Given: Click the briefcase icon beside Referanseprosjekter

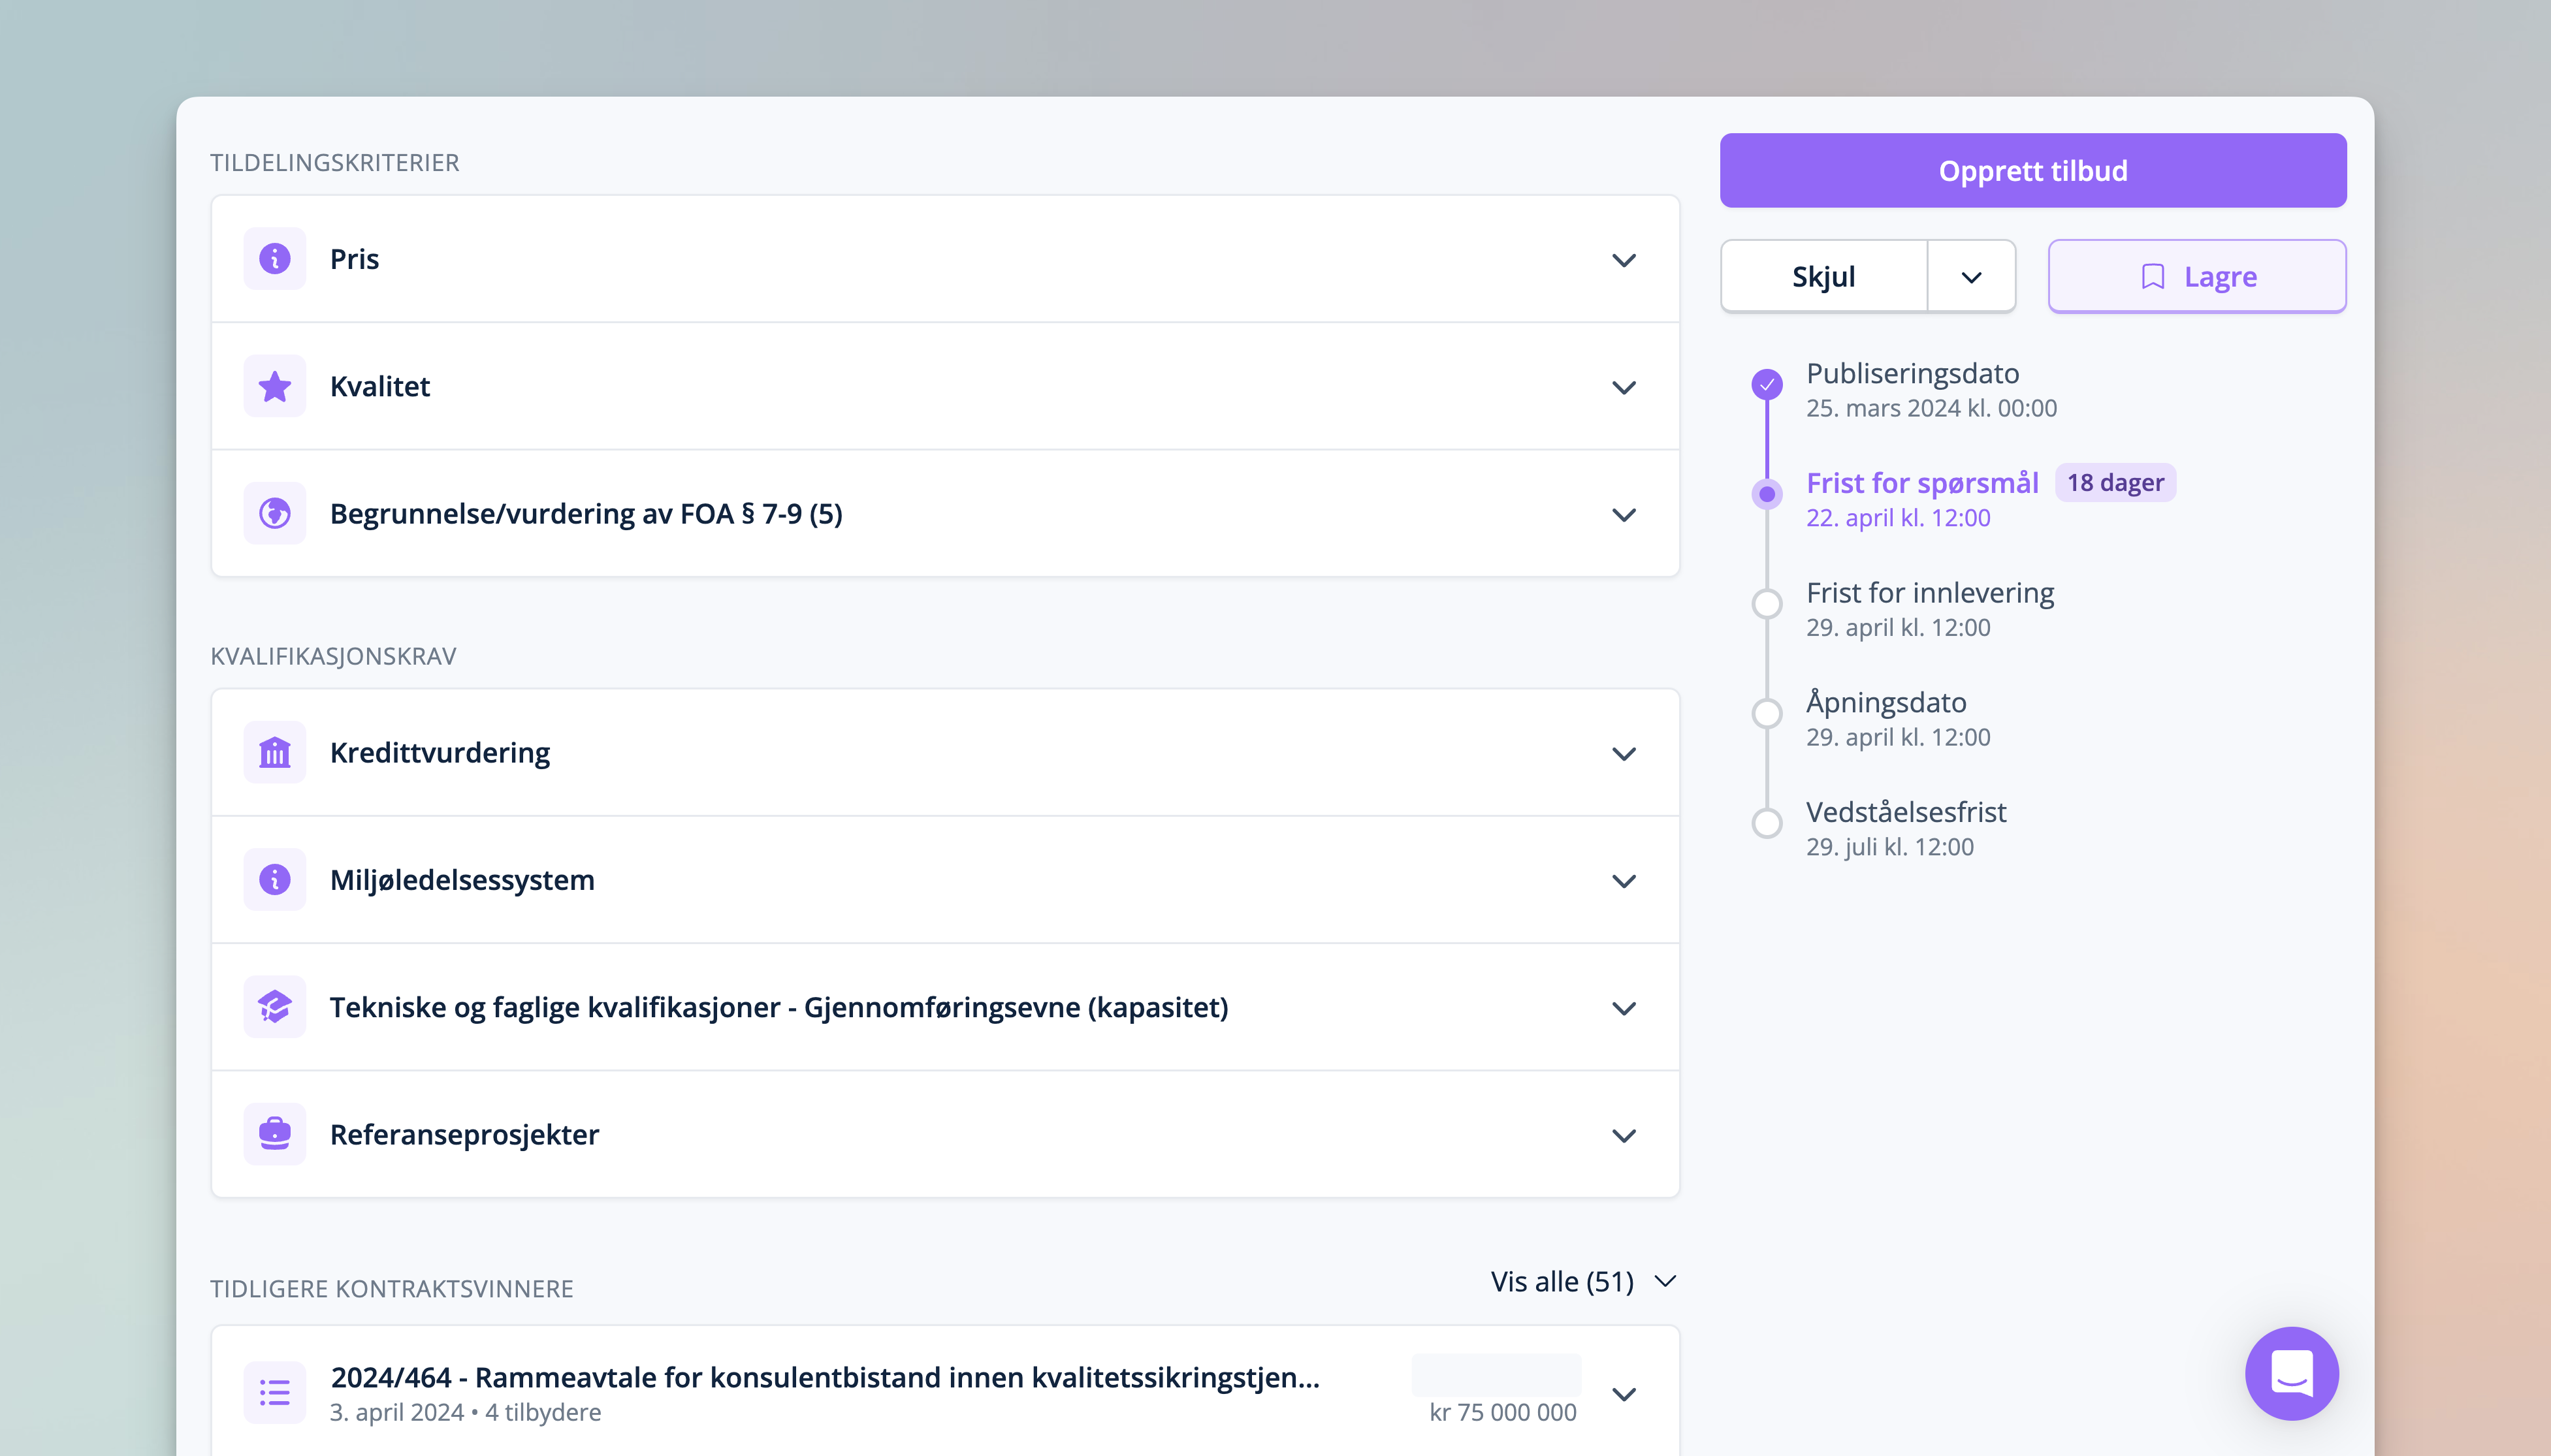Looking at the screenshot, I should (x=274, y=1134).
